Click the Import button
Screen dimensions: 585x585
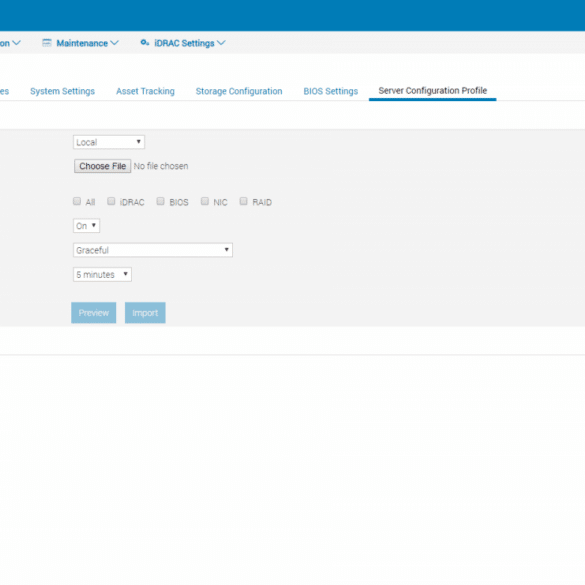145,313
